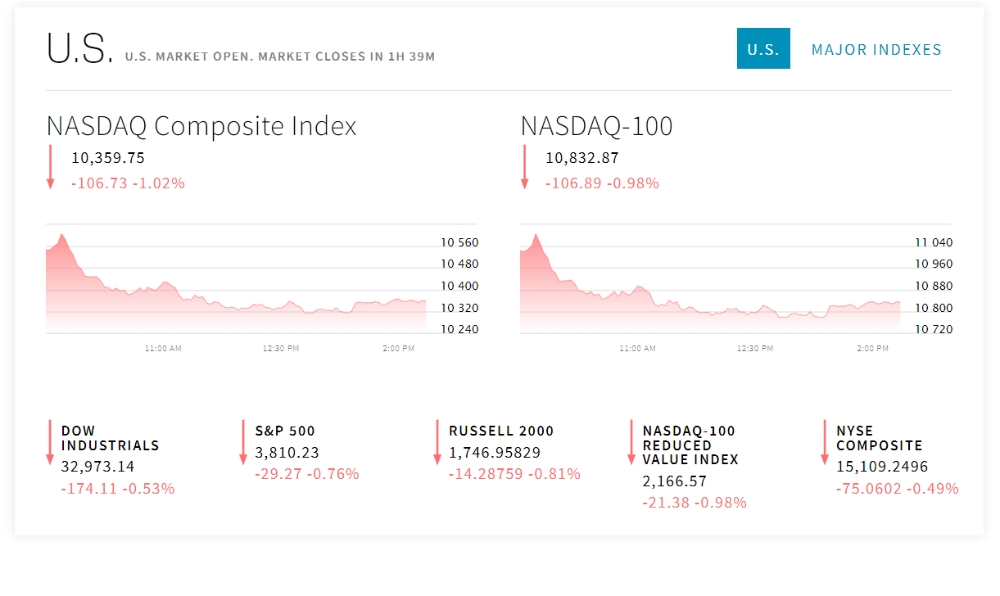Click the S&P 500 down arrow icon
Screen dimensions: 1000x596
point(243,442)
